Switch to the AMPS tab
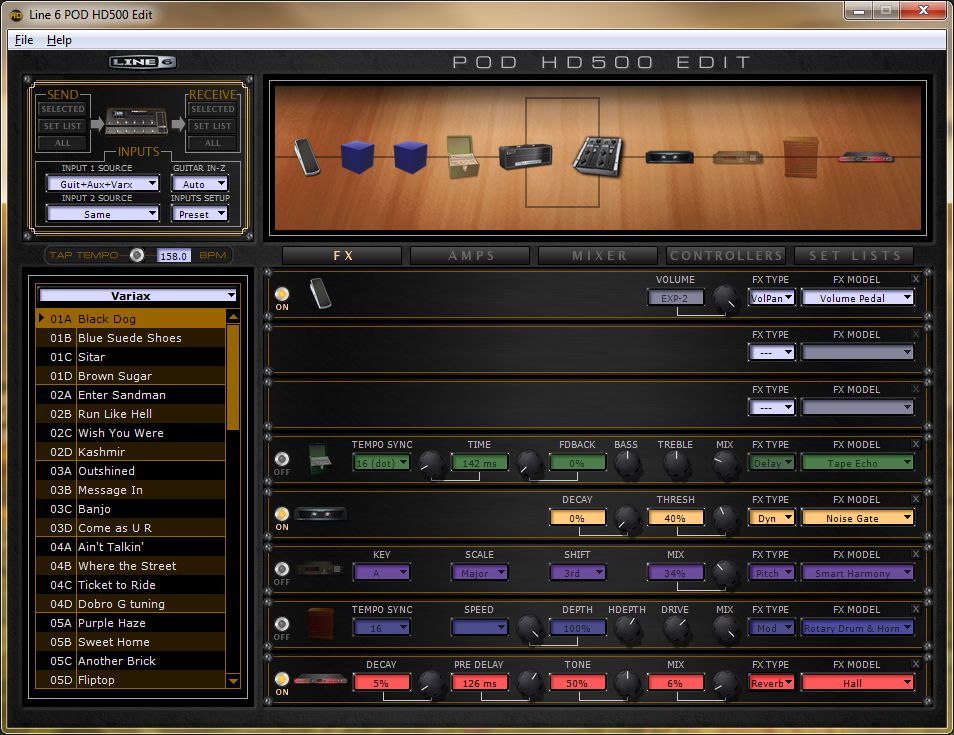954x735 pixels. point(470,256)
